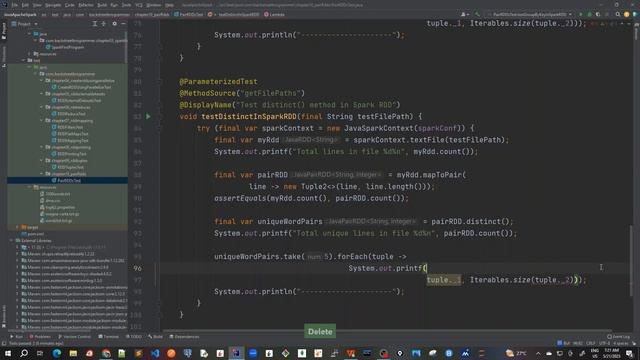The image size is (640, 360).
Task: Open the Windows notification center icon
Action: pyautogui.click(x=630, y=353)
